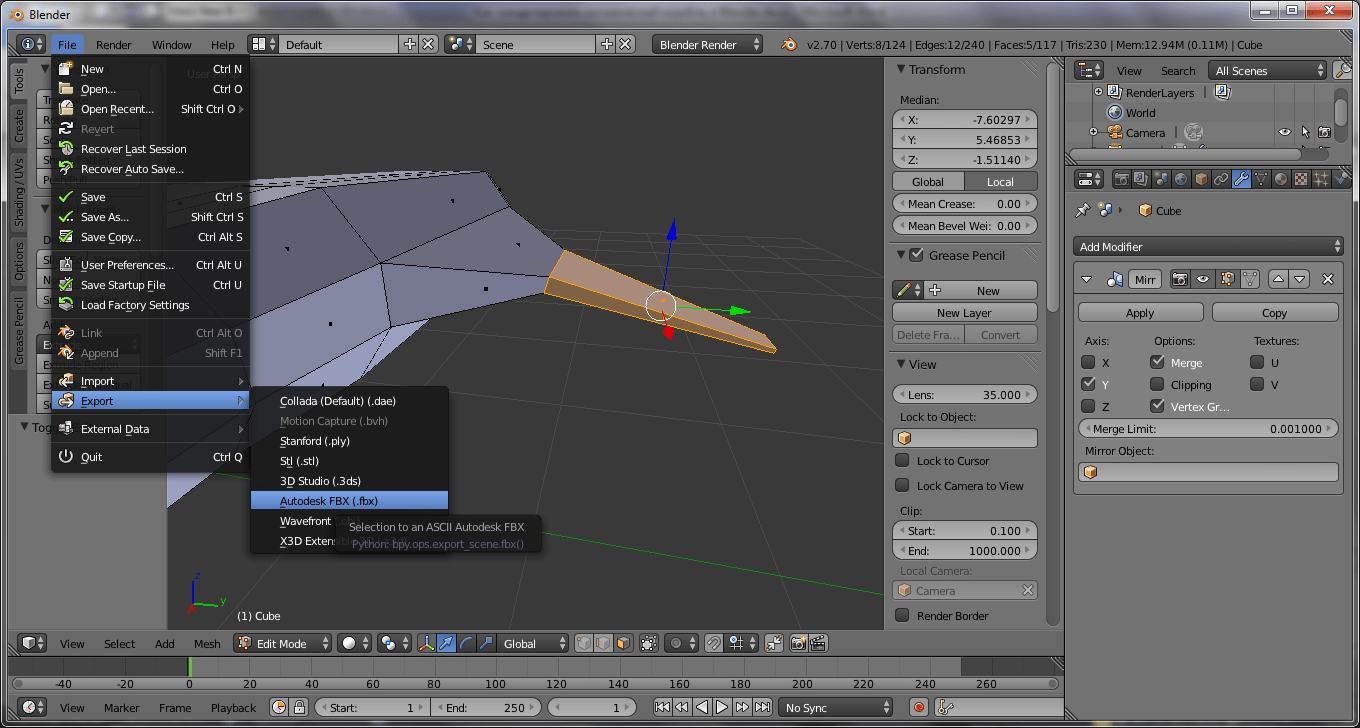Viewport: 1360px width, 728px height.
Task: Collapse Mirror modifier panel triangle
Action: coord(1087,279)
